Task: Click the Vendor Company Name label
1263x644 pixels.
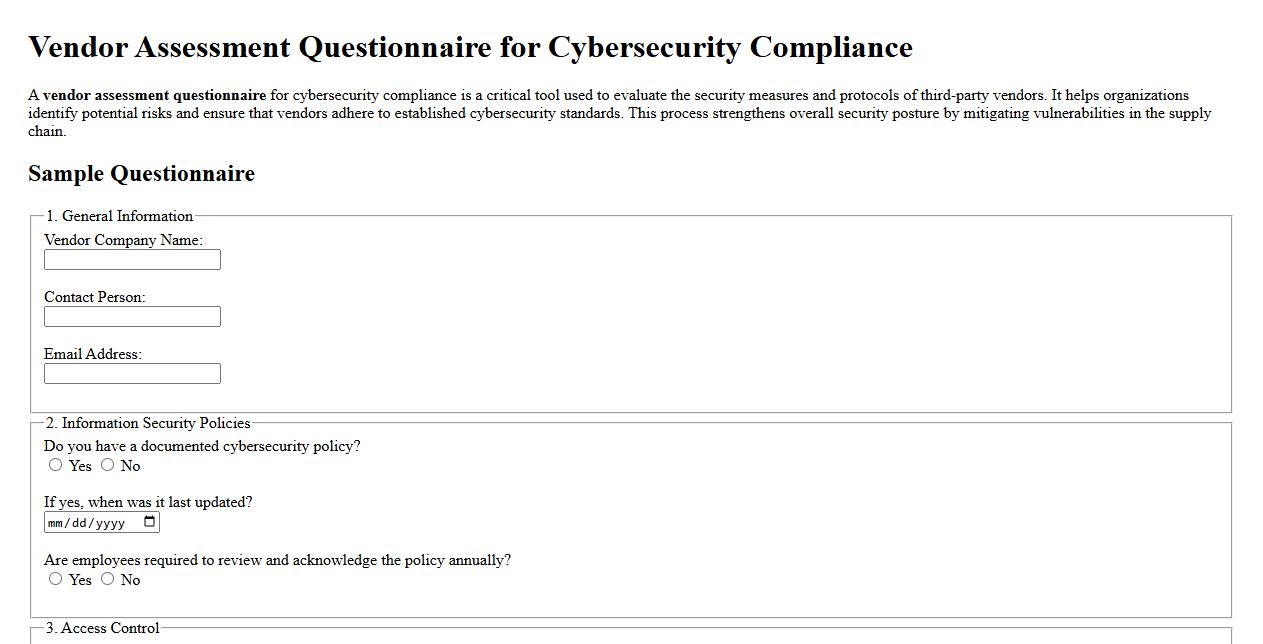Action: (123, 240)
